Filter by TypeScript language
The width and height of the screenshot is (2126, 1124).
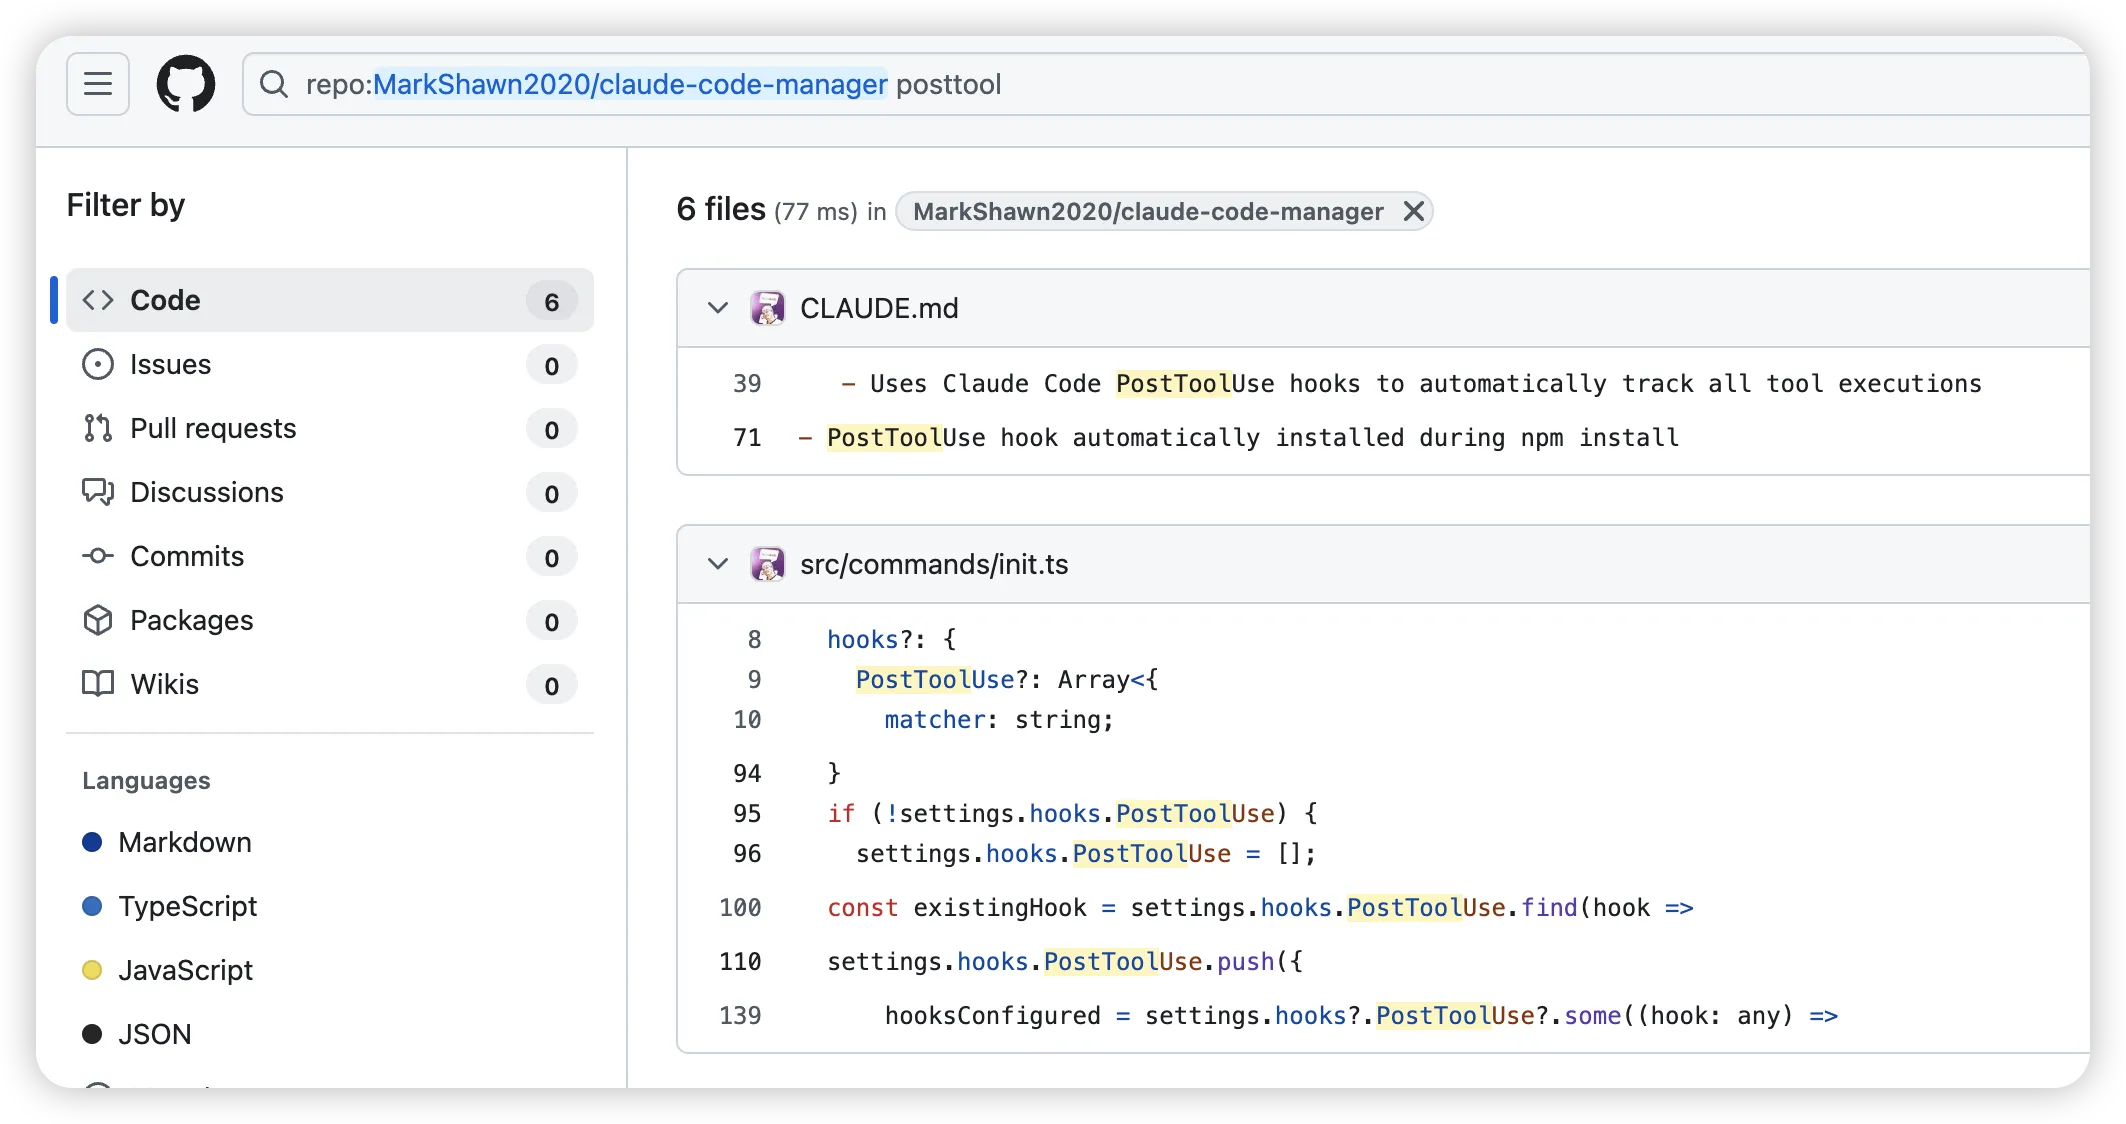169,906
